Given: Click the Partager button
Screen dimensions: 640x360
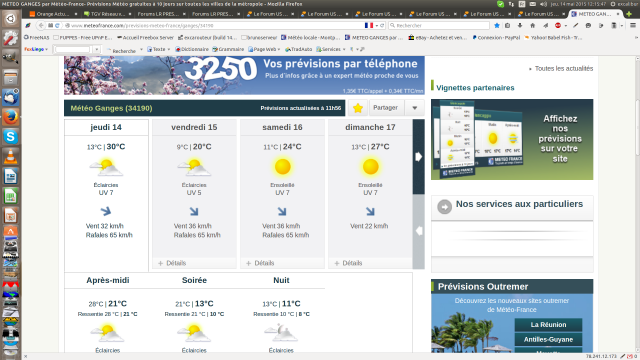Looking at the screenshot, I should tap(385, 108).
